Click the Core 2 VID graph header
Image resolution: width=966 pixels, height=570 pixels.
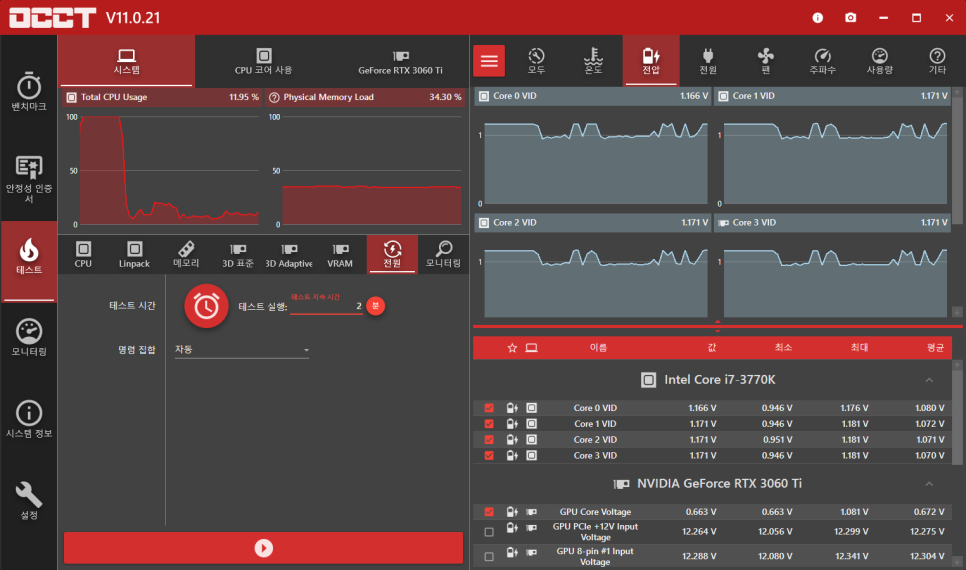[x=593, y=222]
